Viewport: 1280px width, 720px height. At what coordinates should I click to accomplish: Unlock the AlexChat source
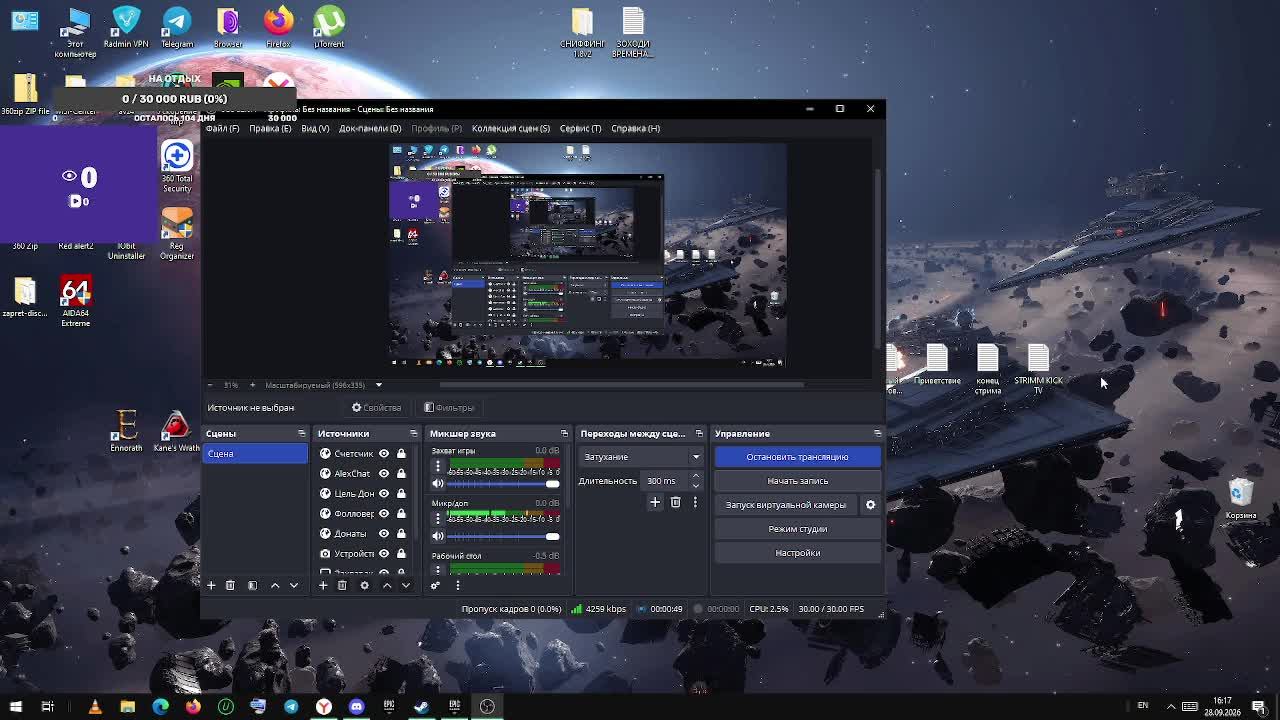401,474
